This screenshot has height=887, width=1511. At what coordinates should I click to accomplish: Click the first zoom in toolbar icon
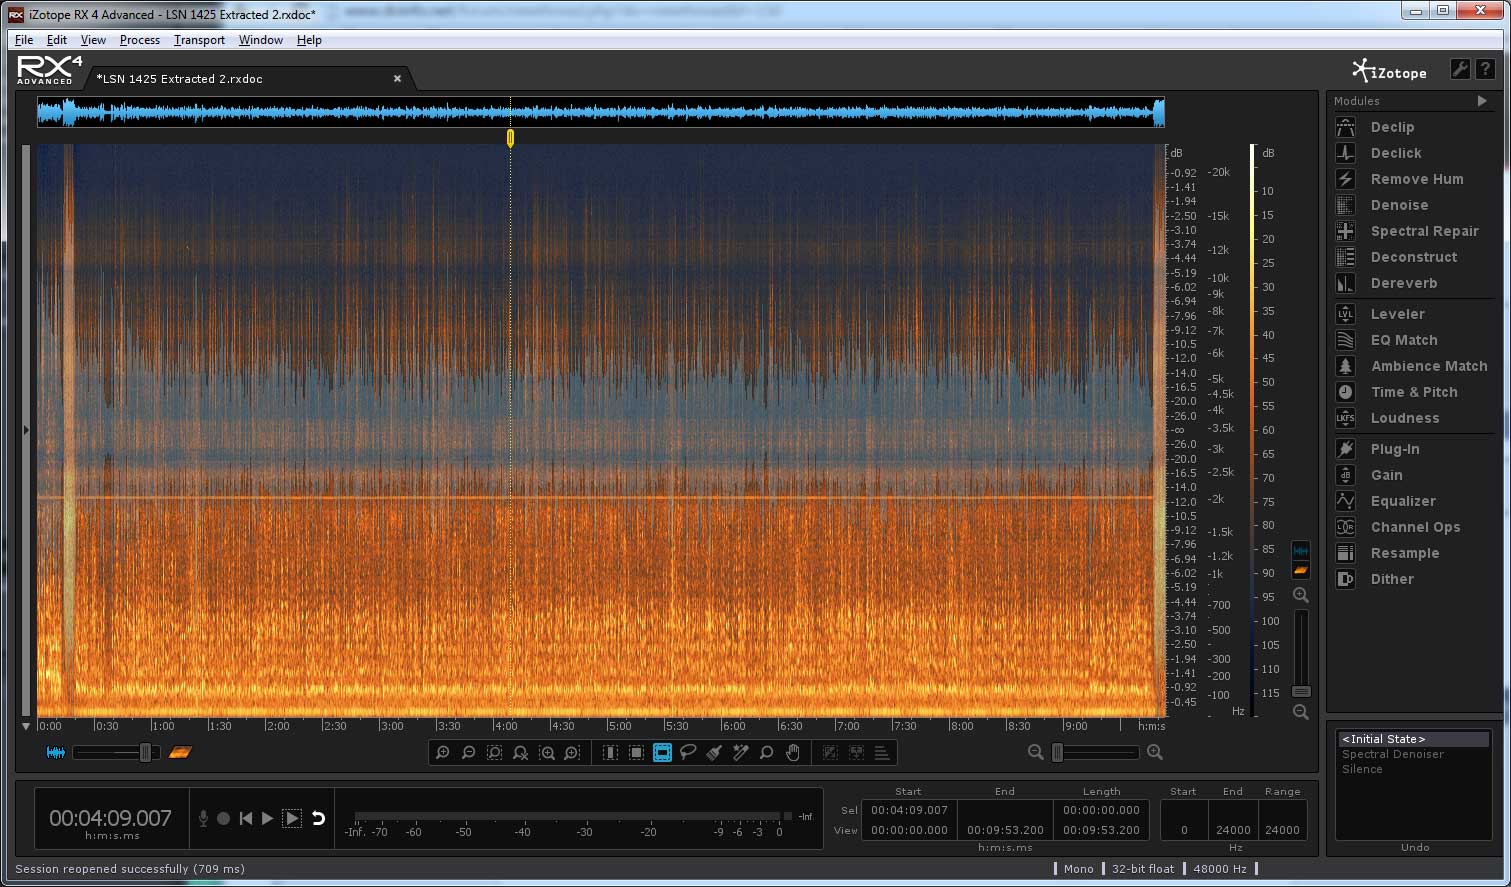442,752
